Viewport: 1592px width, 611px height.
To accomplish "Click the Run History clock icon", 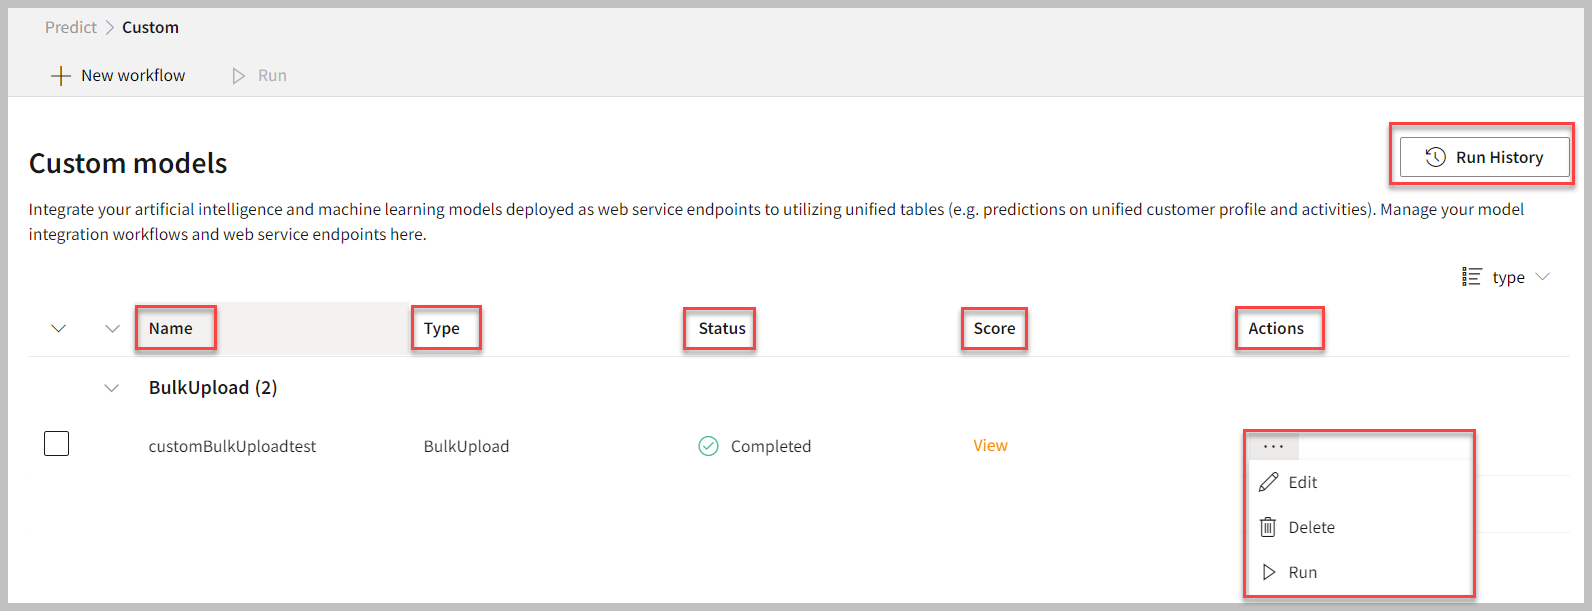I will (x=1436, y=157).
